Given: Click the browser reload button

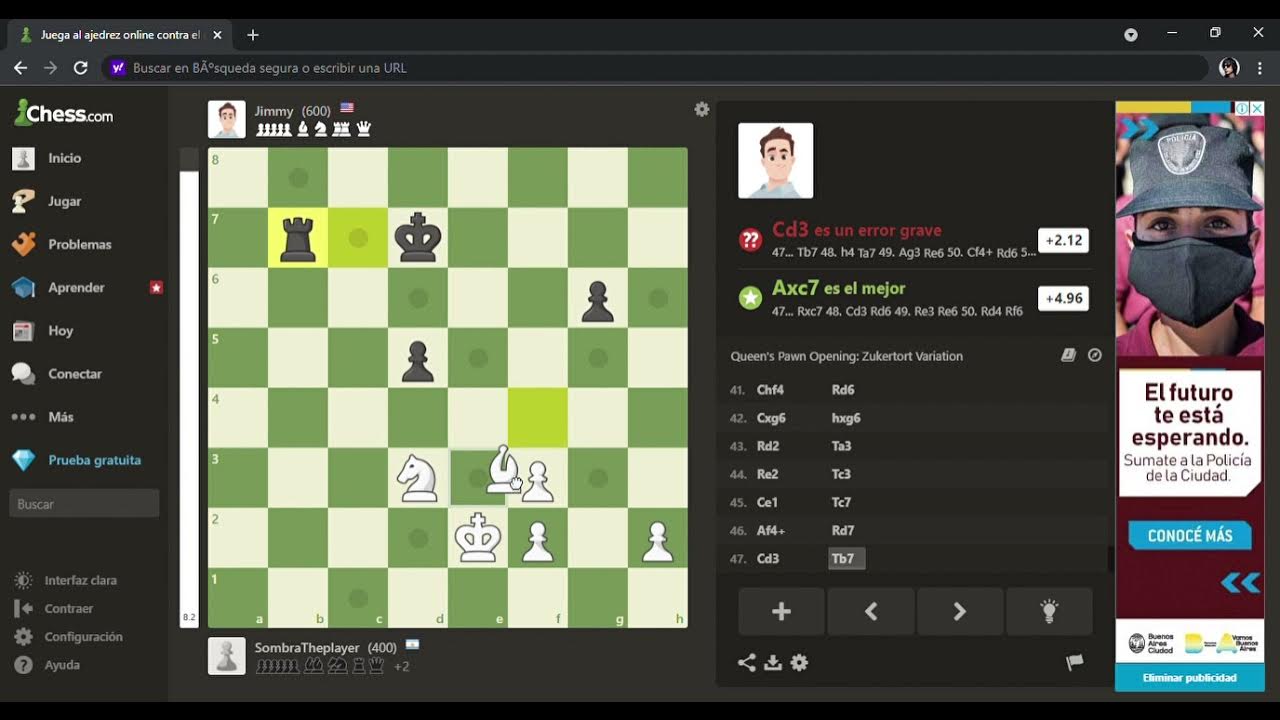Looking at the screenshot, I should tap(81, 68).
